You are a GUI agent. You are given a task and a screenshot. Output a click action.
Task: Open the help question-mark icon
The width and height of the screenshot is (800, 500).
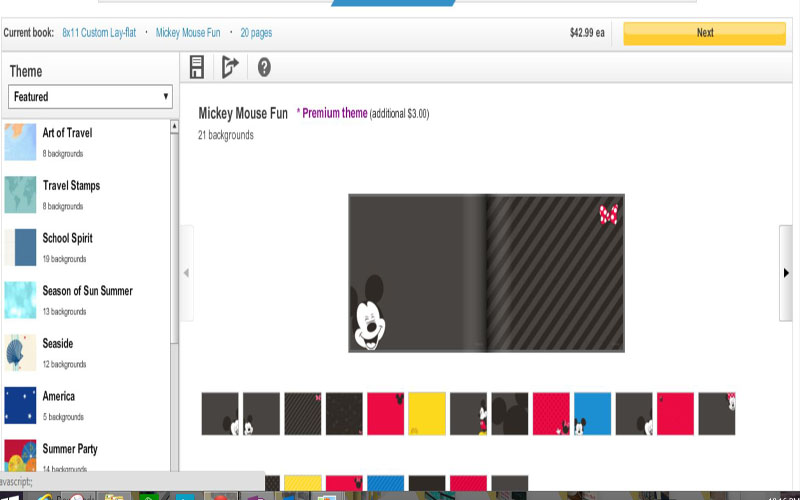[264, 67]
